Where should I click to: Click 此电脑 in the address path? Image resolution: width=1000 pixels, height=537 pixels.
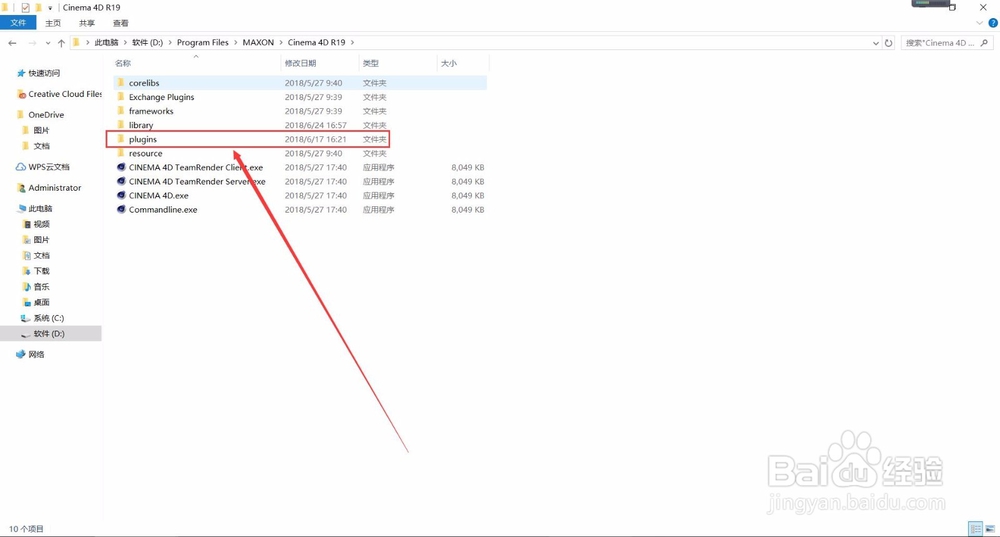[107, 43]
